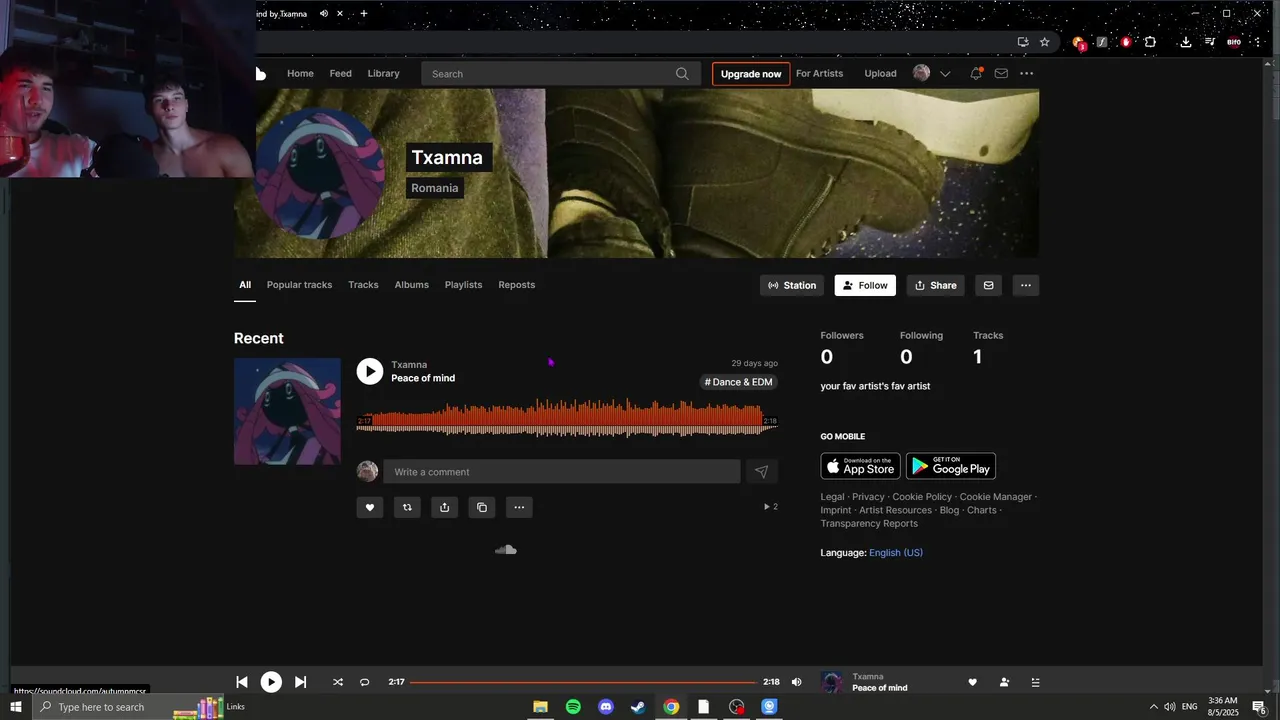Open messages envelope in header
This screenshot has height=720, width=1280.
click(x=1001, y=73)
